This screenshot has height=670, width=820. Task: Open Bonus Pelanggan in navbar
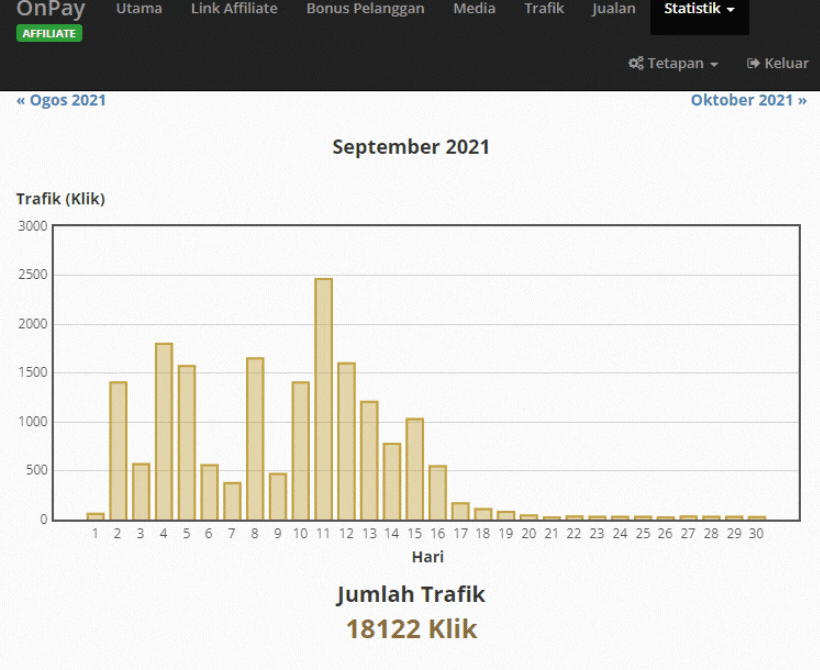(x=365, y=10)
